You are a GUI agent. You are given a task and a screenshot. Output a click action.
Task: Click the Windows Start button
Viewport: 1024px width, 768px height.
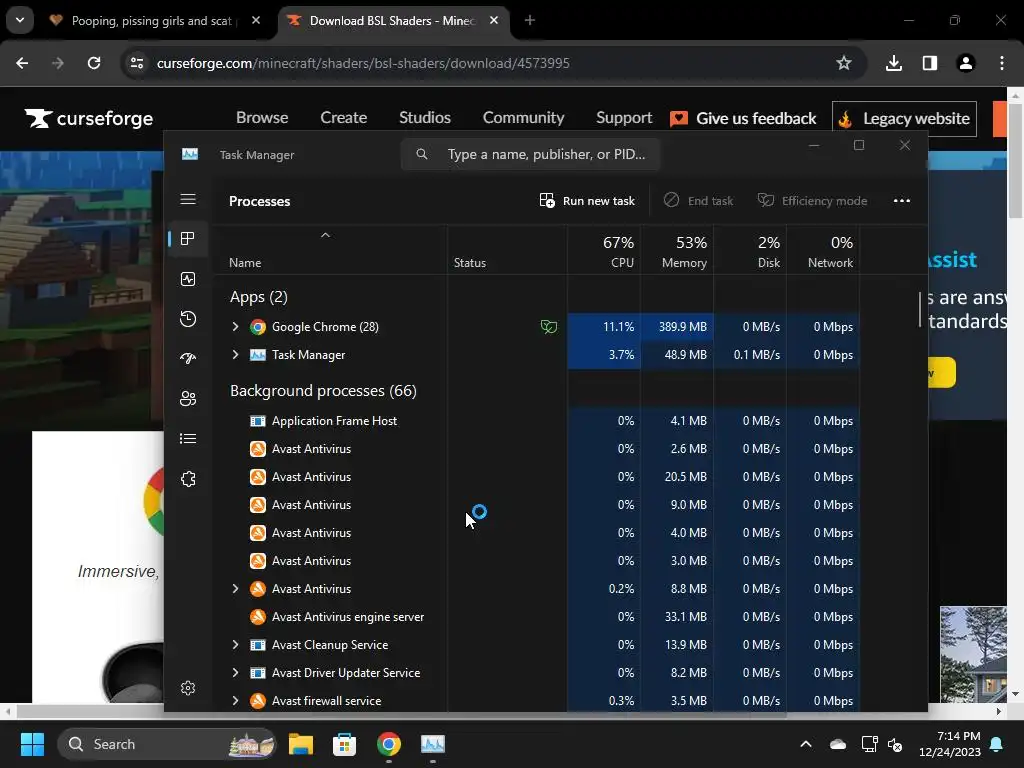(32, 744)
